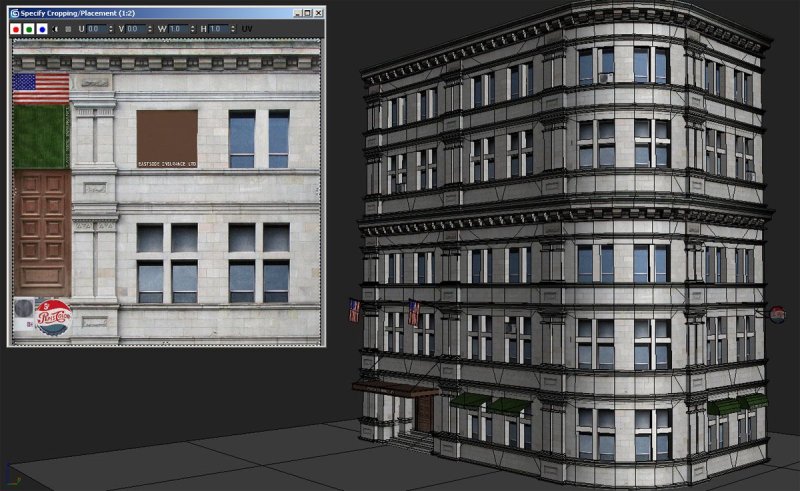Toggle the blue channel display button
Screen dimensions: 800x491
(40, 29)
